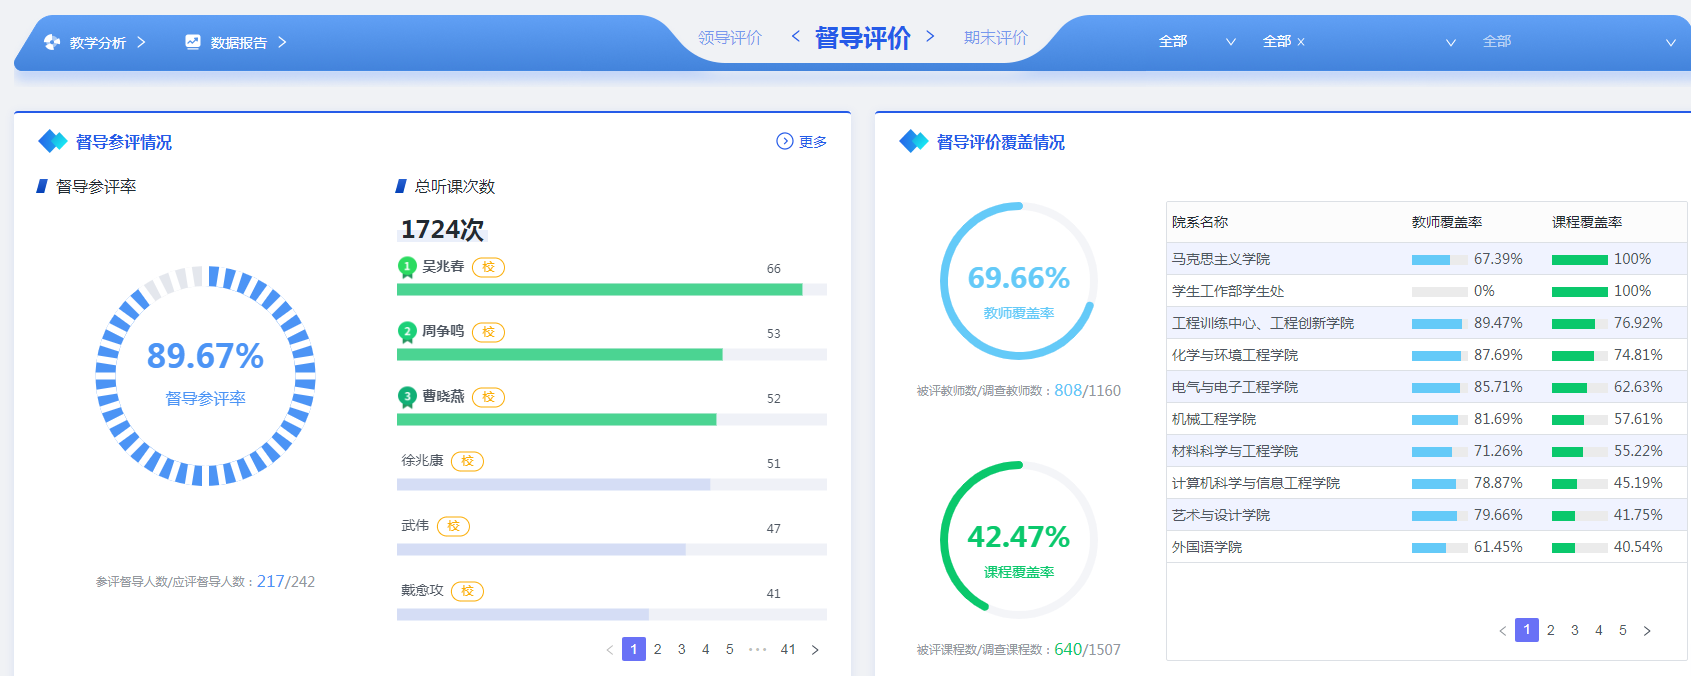
Task: Switch to the 领导评价 tab
Action: (x=730, y=38)
